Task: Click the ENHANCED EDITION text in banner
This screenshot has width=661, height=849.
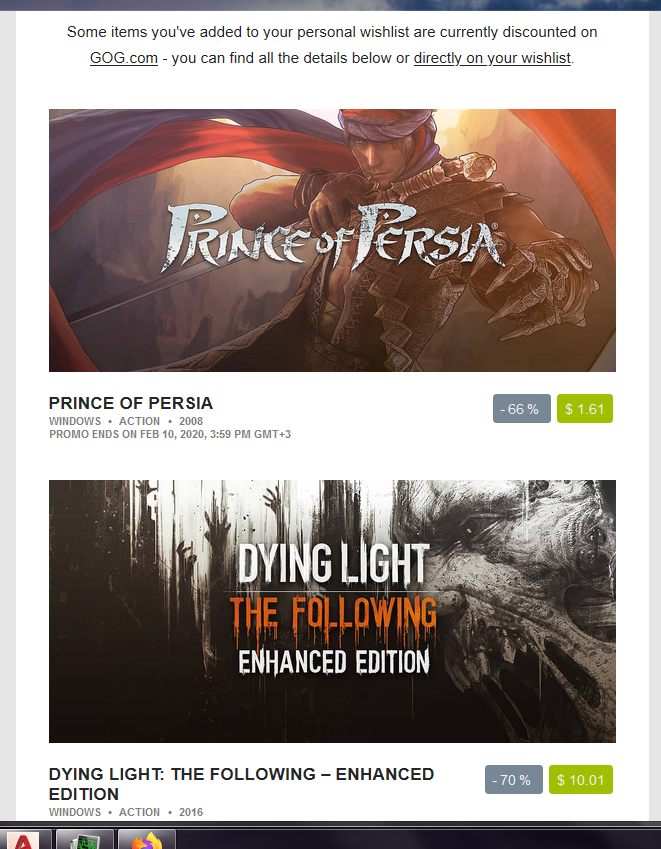Action: coord(334,662)
